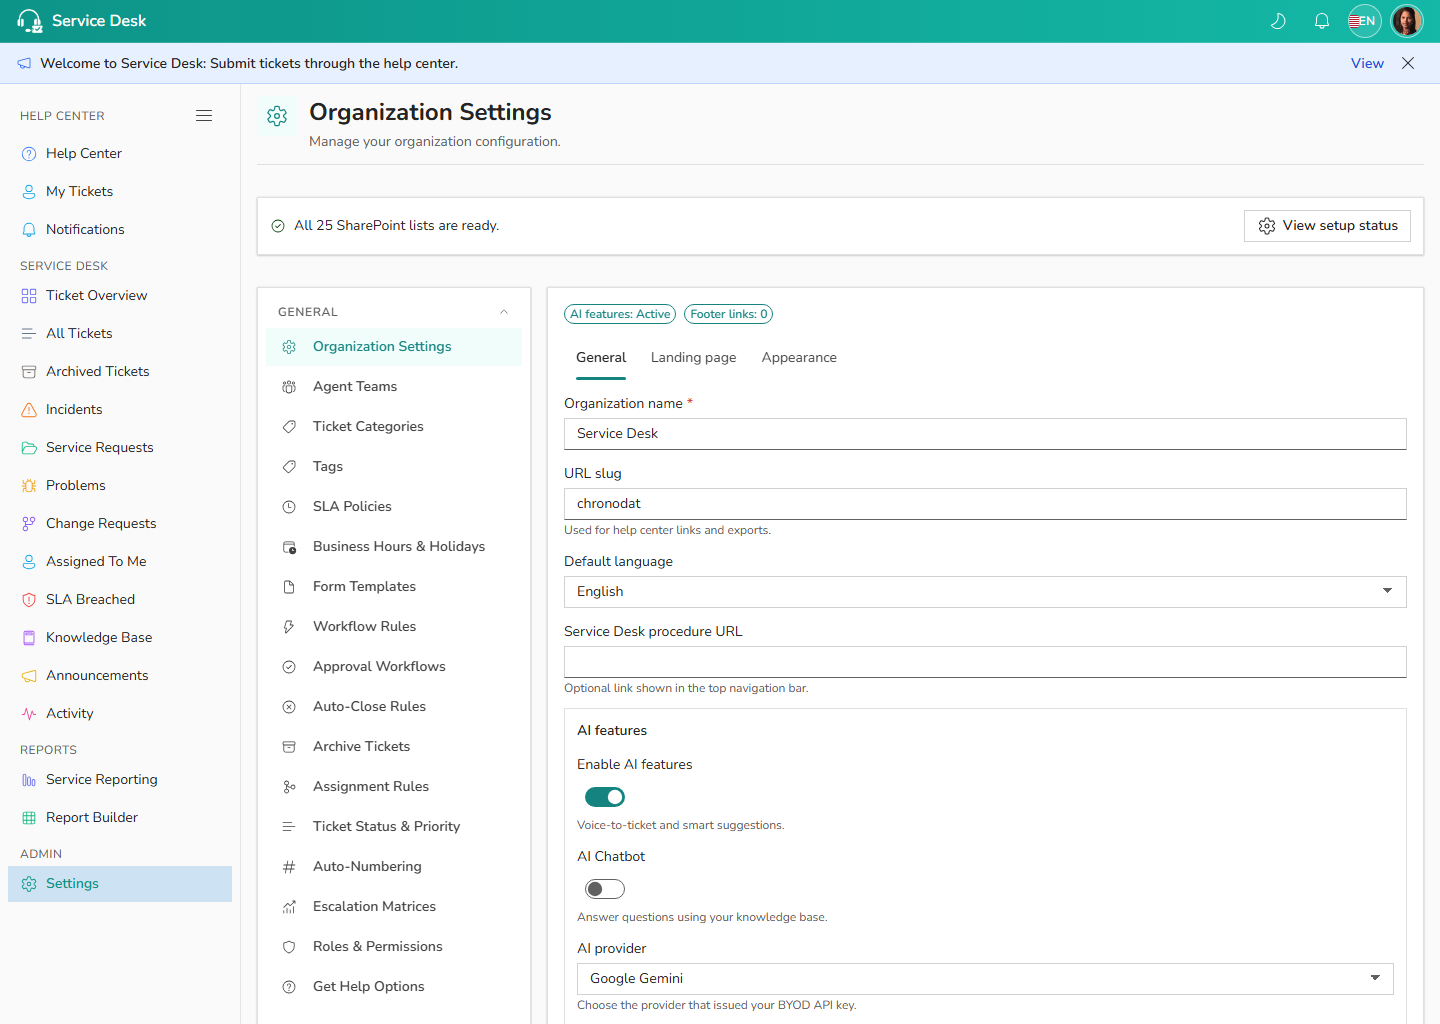This screenshot has width=1440, height=1024.
Task: Click the Service Requests folder icon
Action: coord(29,448)
